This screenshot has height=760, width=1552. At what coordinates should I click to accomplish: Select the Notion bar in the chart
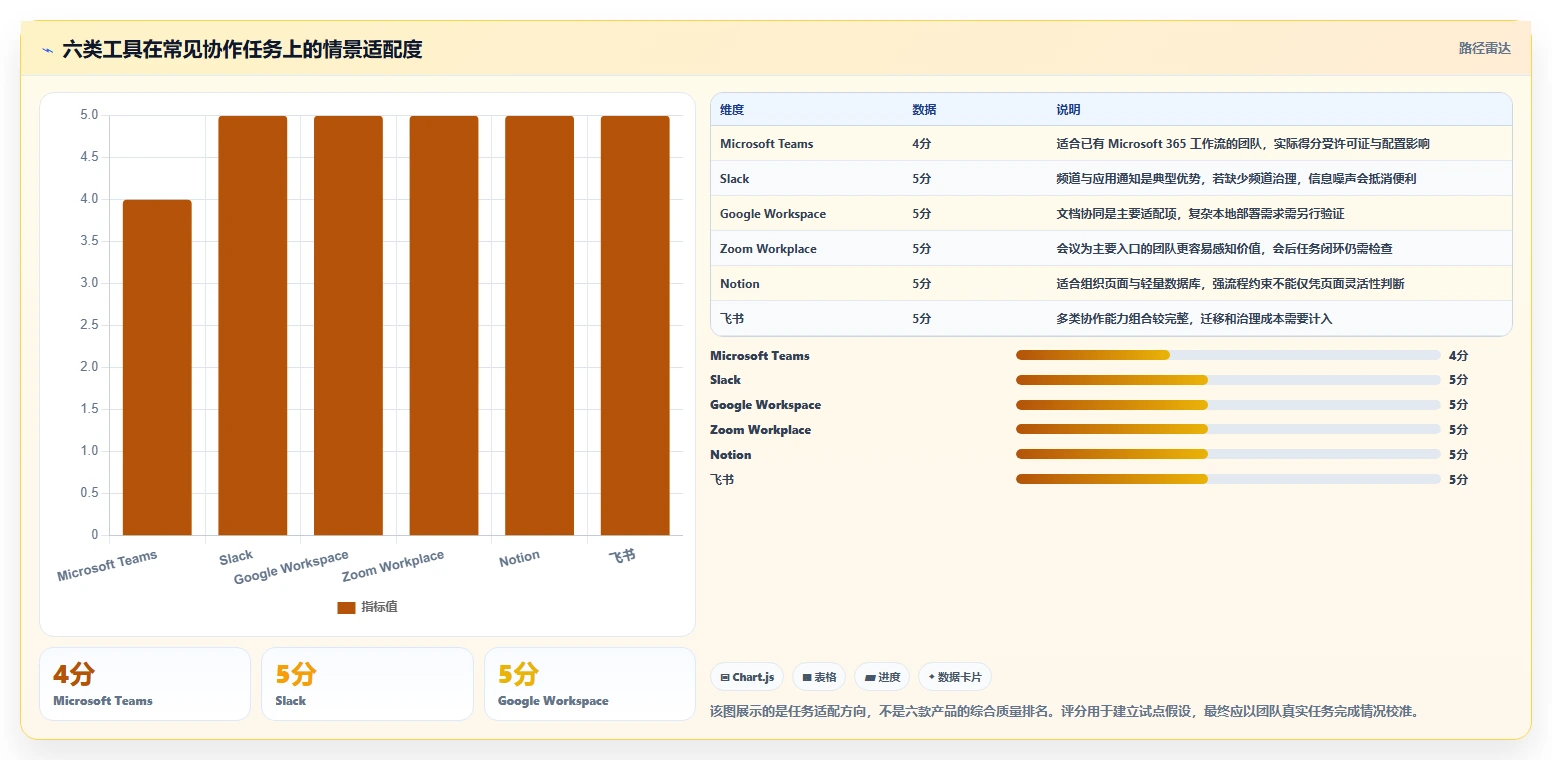(539, 325)
